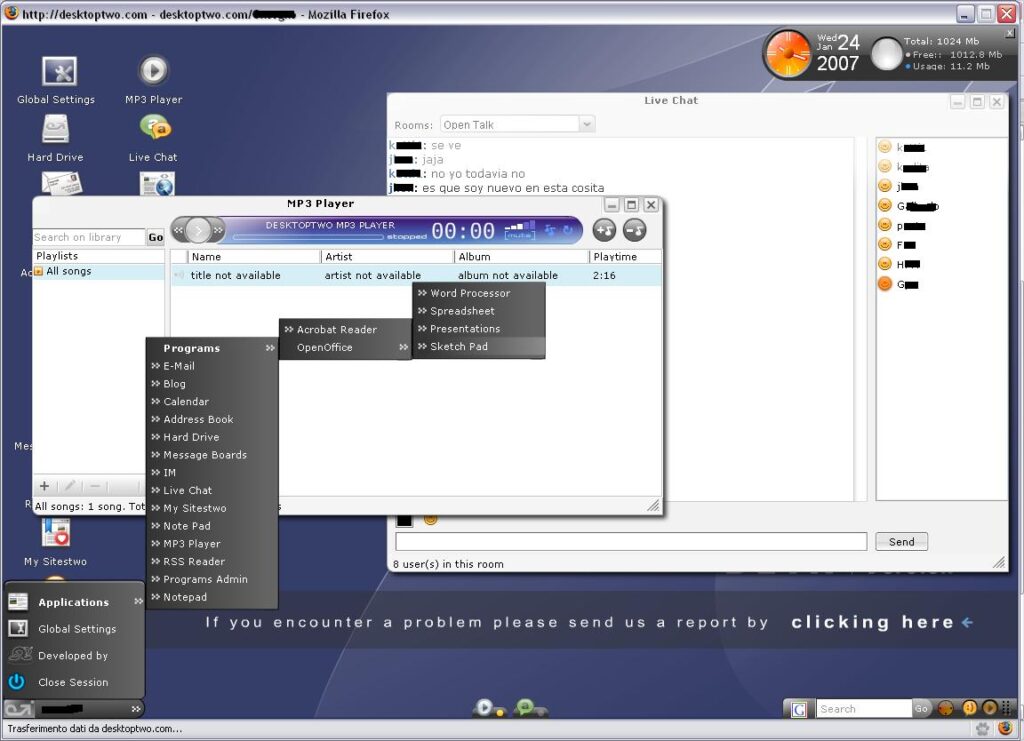Select Word Processor in OpenOffice submenu
The image size is (1024, 741).
479,293
